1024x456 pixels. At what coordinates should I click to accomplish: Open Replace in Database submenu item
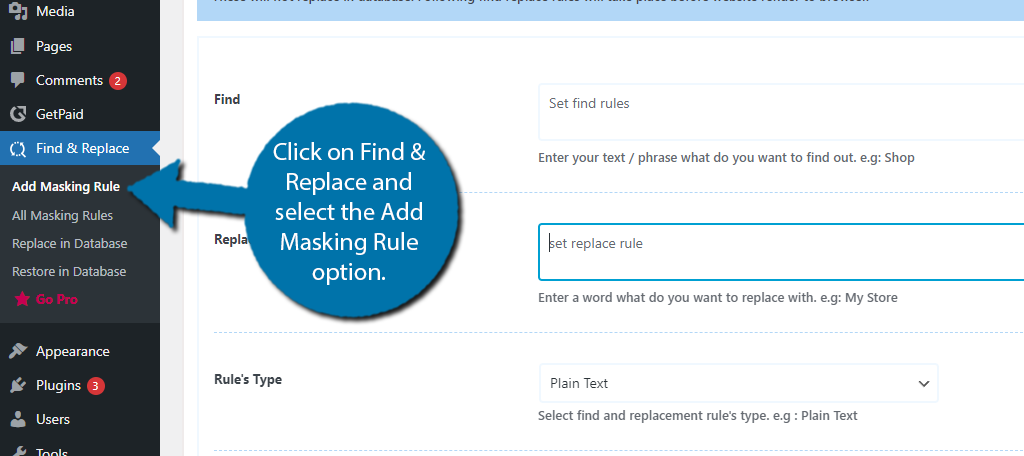pos(69,244)
